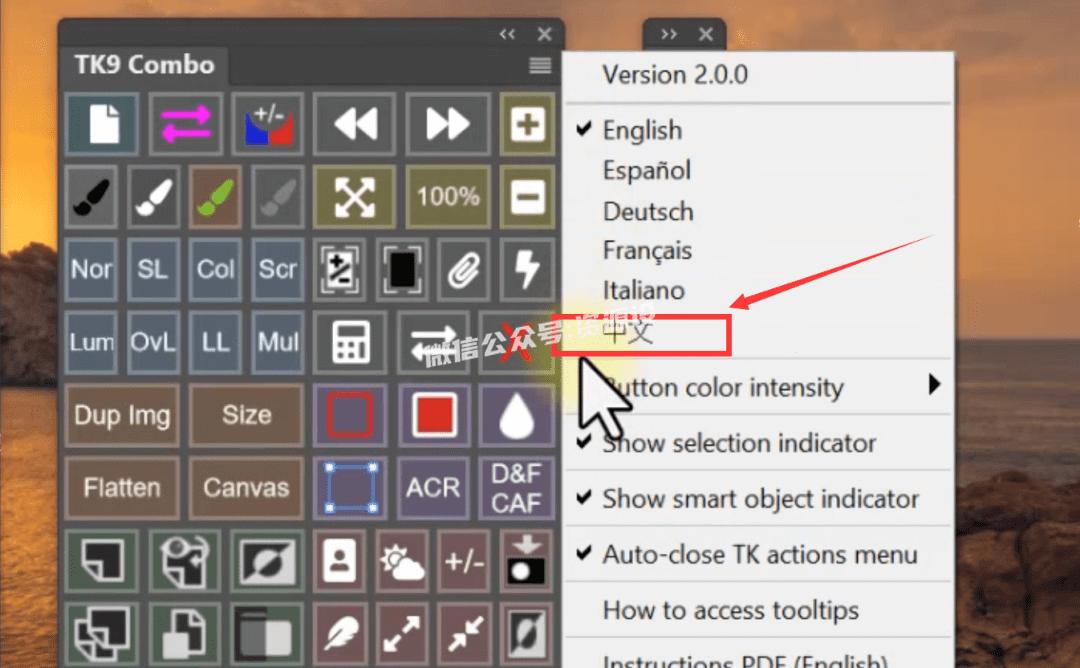1080x668 pixels.
Task: Click the blue transform handles square icon
Action: (351, 488)
